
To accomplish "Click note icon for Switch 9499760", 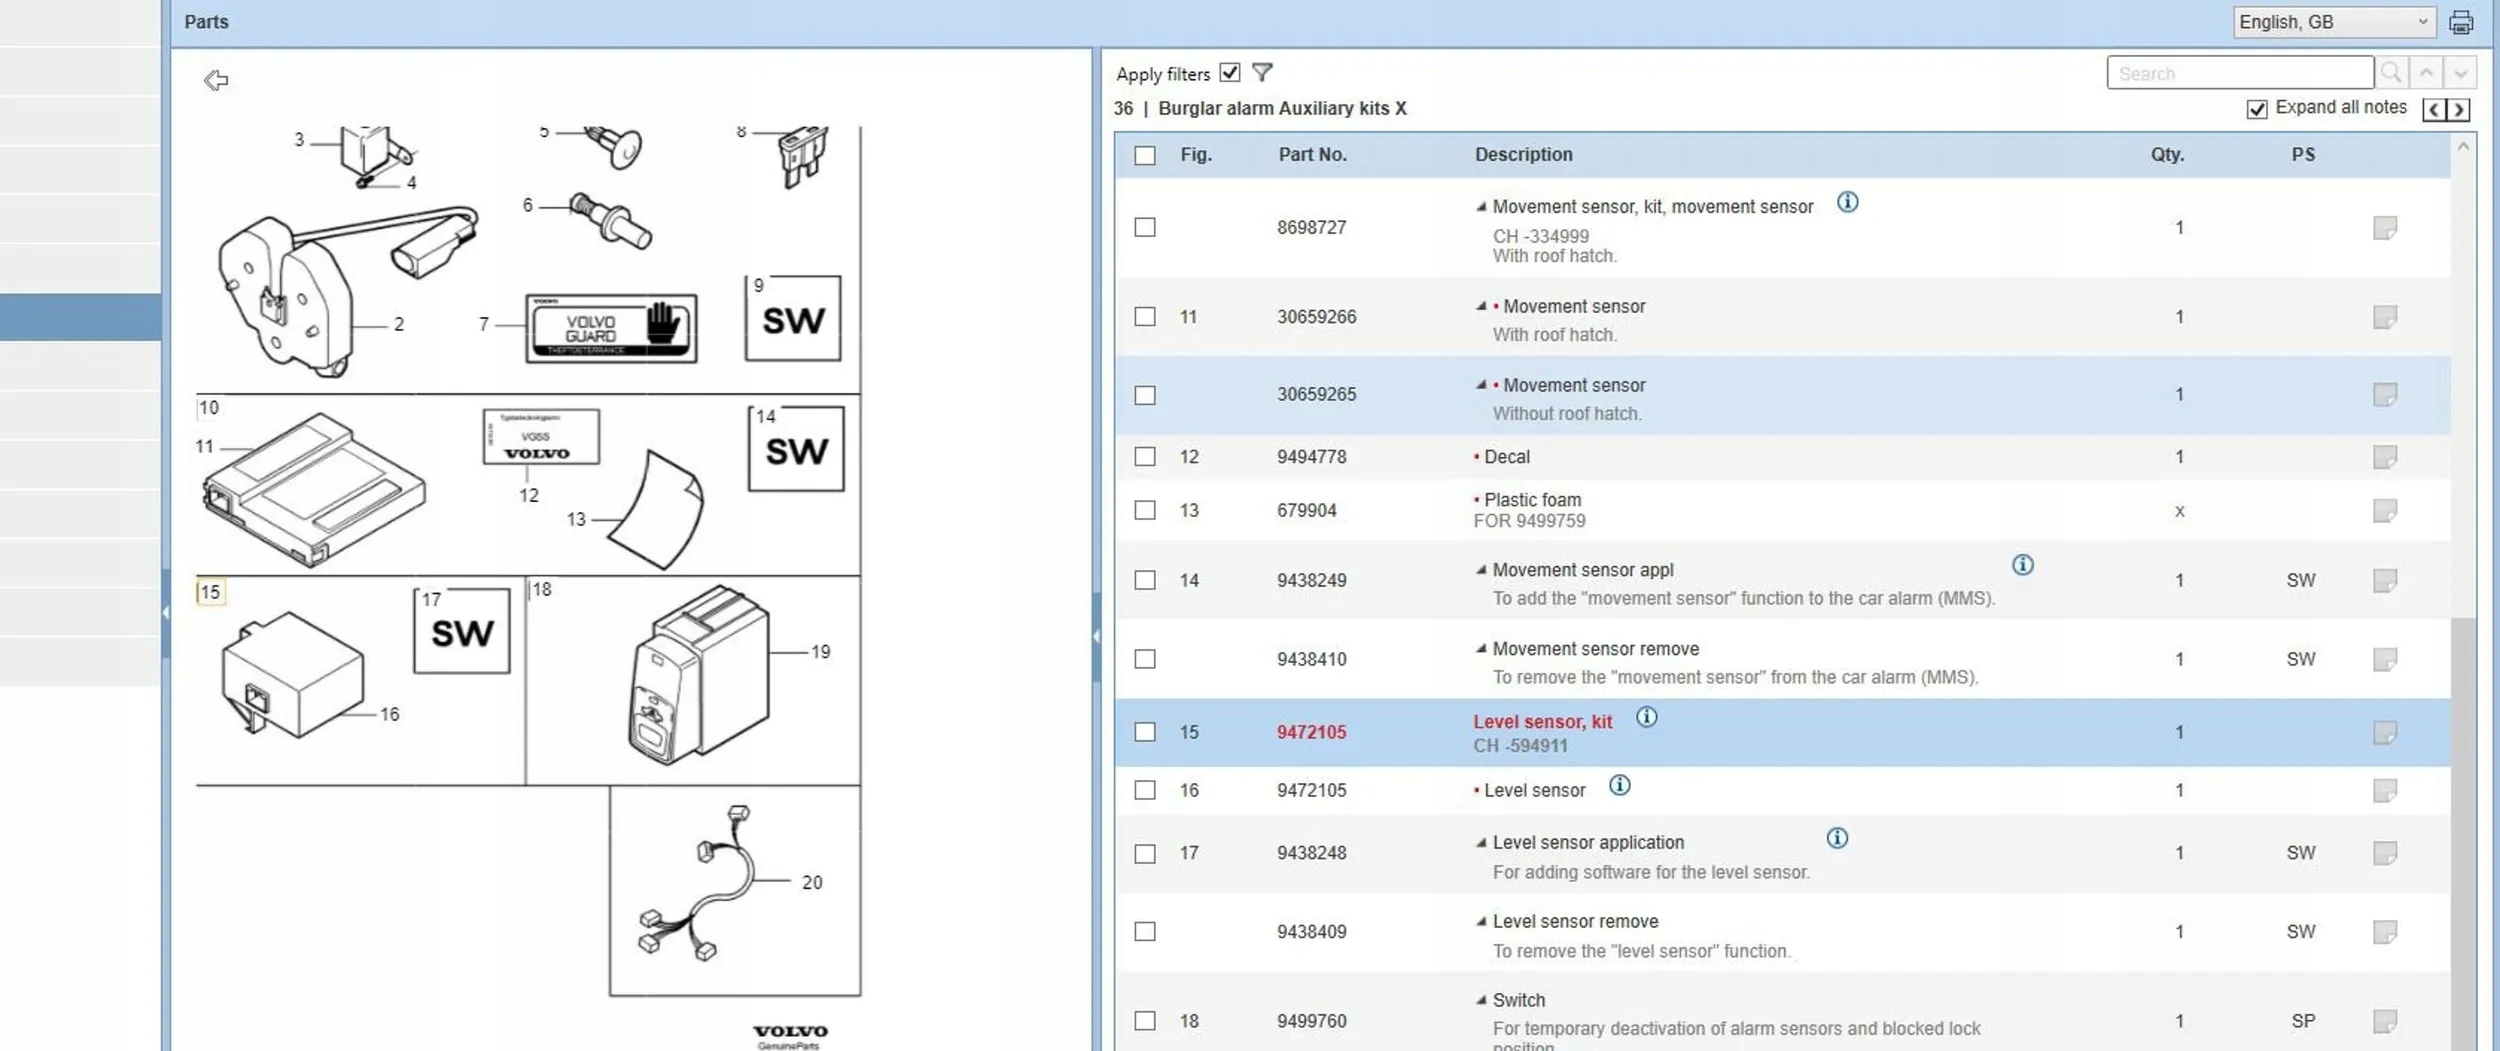I will click(x=2385, y=1021).
